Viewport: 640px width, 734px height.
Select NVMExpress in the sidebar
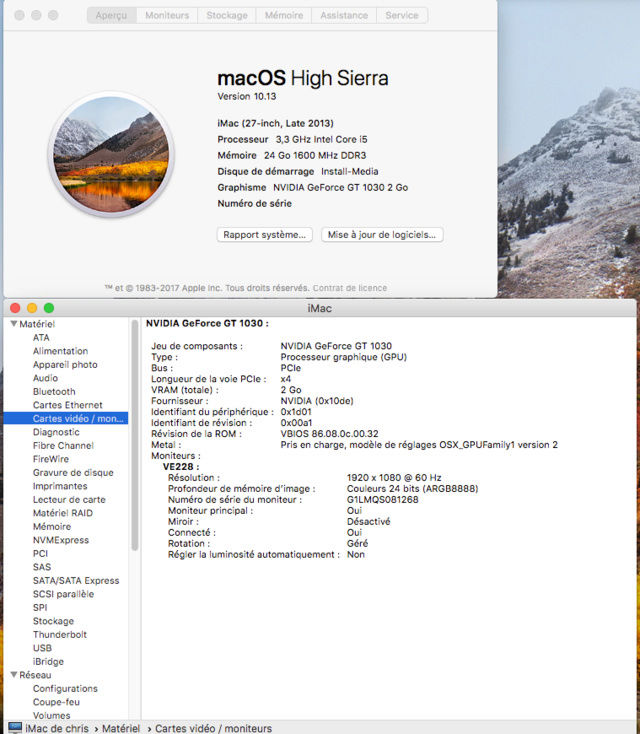[61, 540]
